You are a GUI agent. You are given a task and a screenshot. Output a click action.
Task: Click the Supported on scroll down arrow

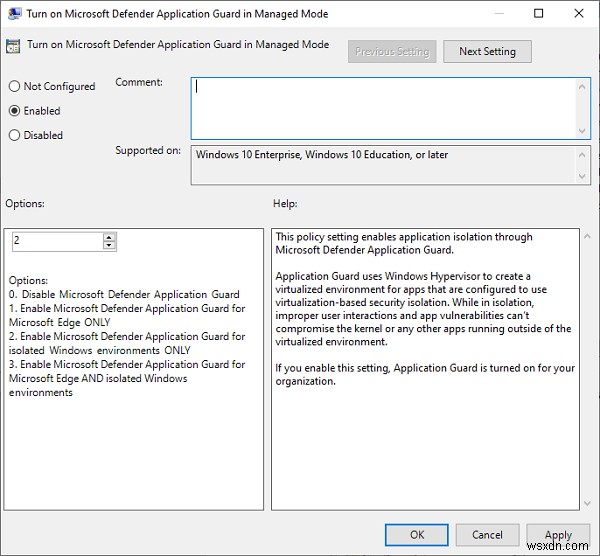pyautogui.click(x=582, y=176)
